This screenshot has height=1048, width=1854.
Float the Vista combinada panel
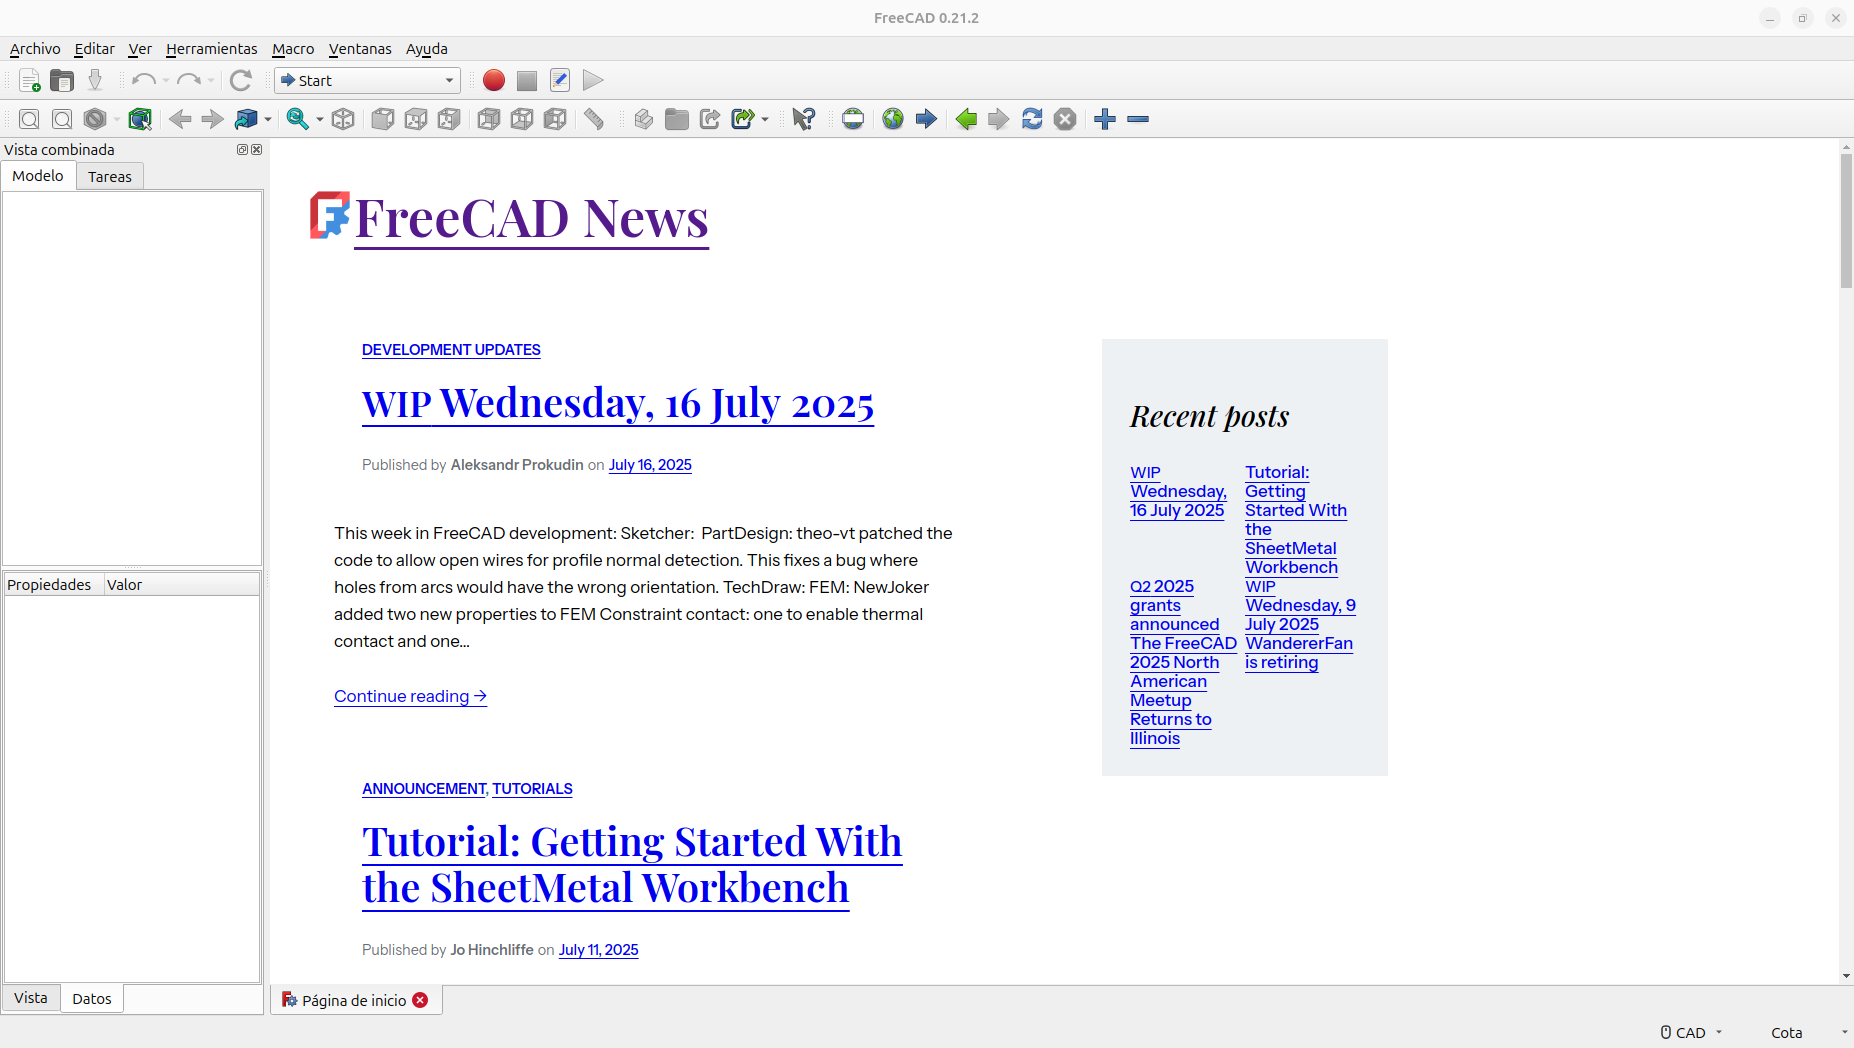pyautogui.click(x=242, y=150)
